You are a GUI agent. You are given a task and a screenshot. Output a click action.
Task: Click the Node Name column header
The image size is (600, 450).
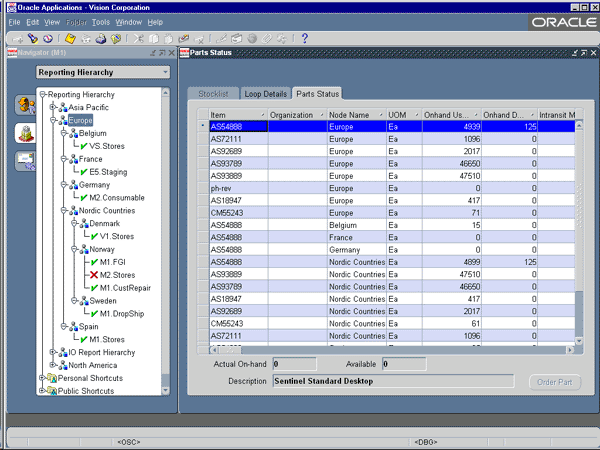[348, 115]
